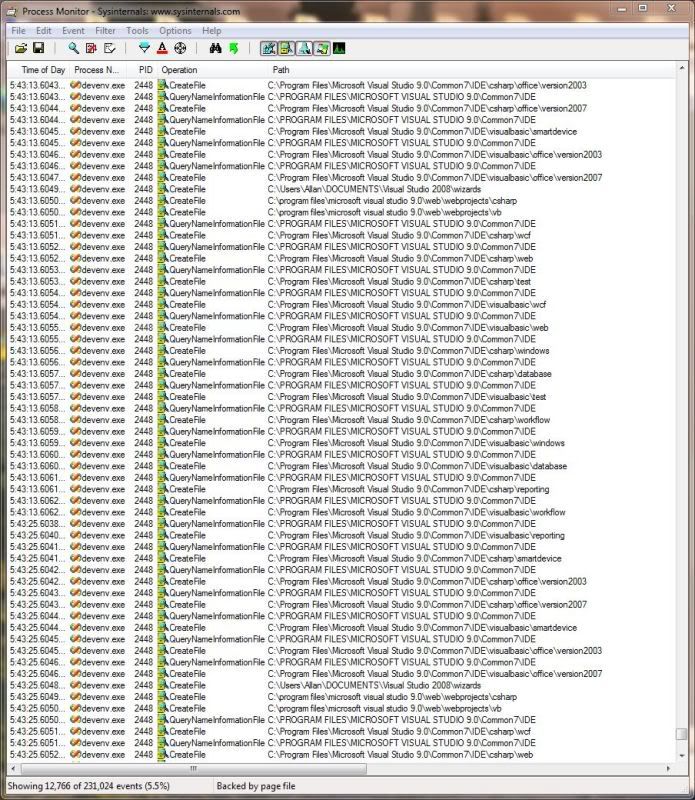Toggle event capture with the magnifier icon

coord(73,48)
